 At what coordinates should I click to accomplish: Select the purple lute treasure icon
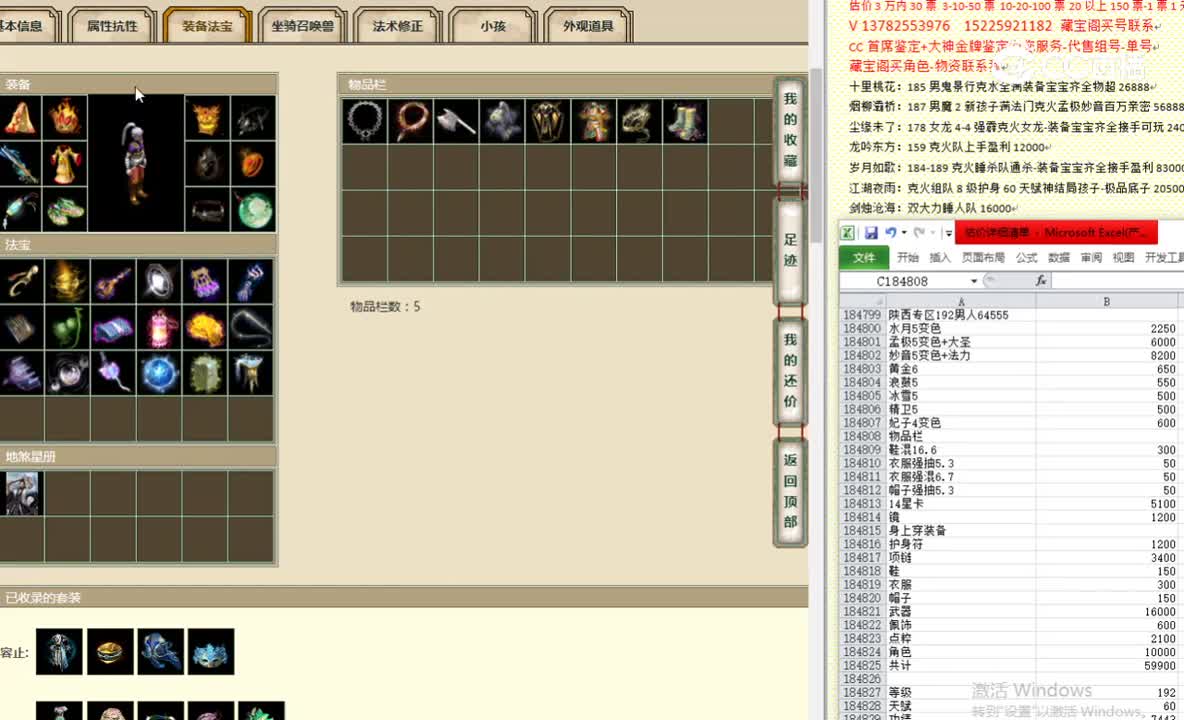coord(113,281)
